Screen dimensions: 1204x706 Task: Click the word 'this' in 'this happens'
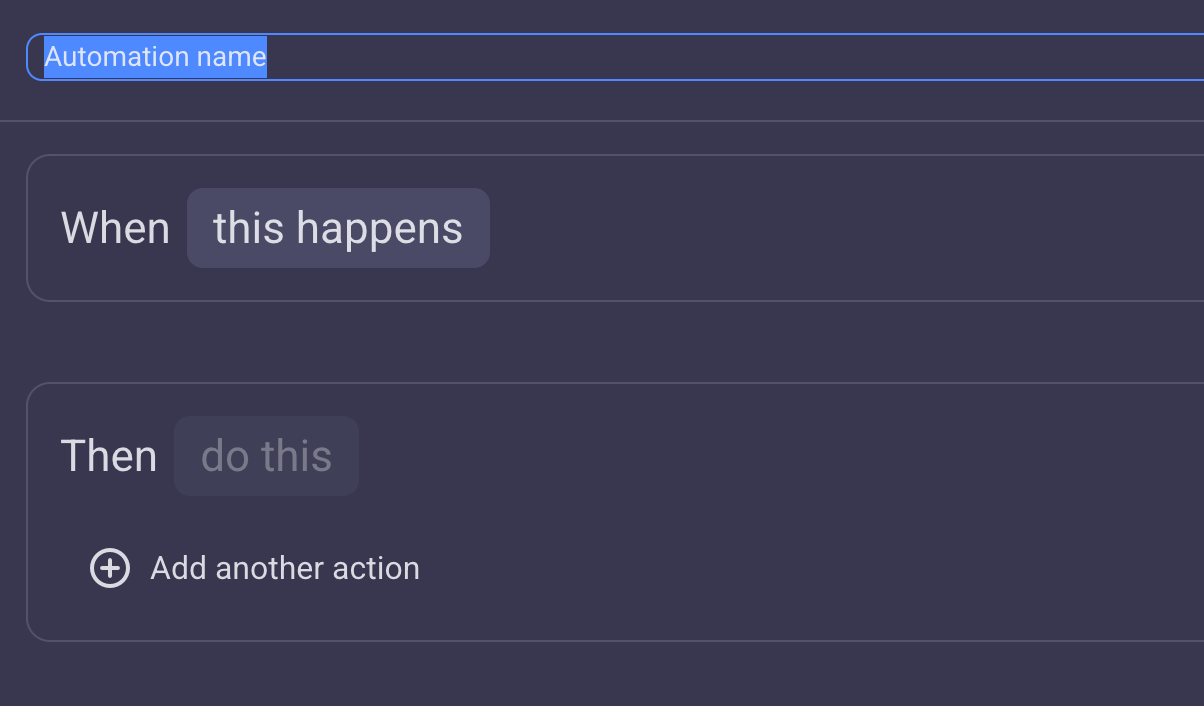pos(249,228)
